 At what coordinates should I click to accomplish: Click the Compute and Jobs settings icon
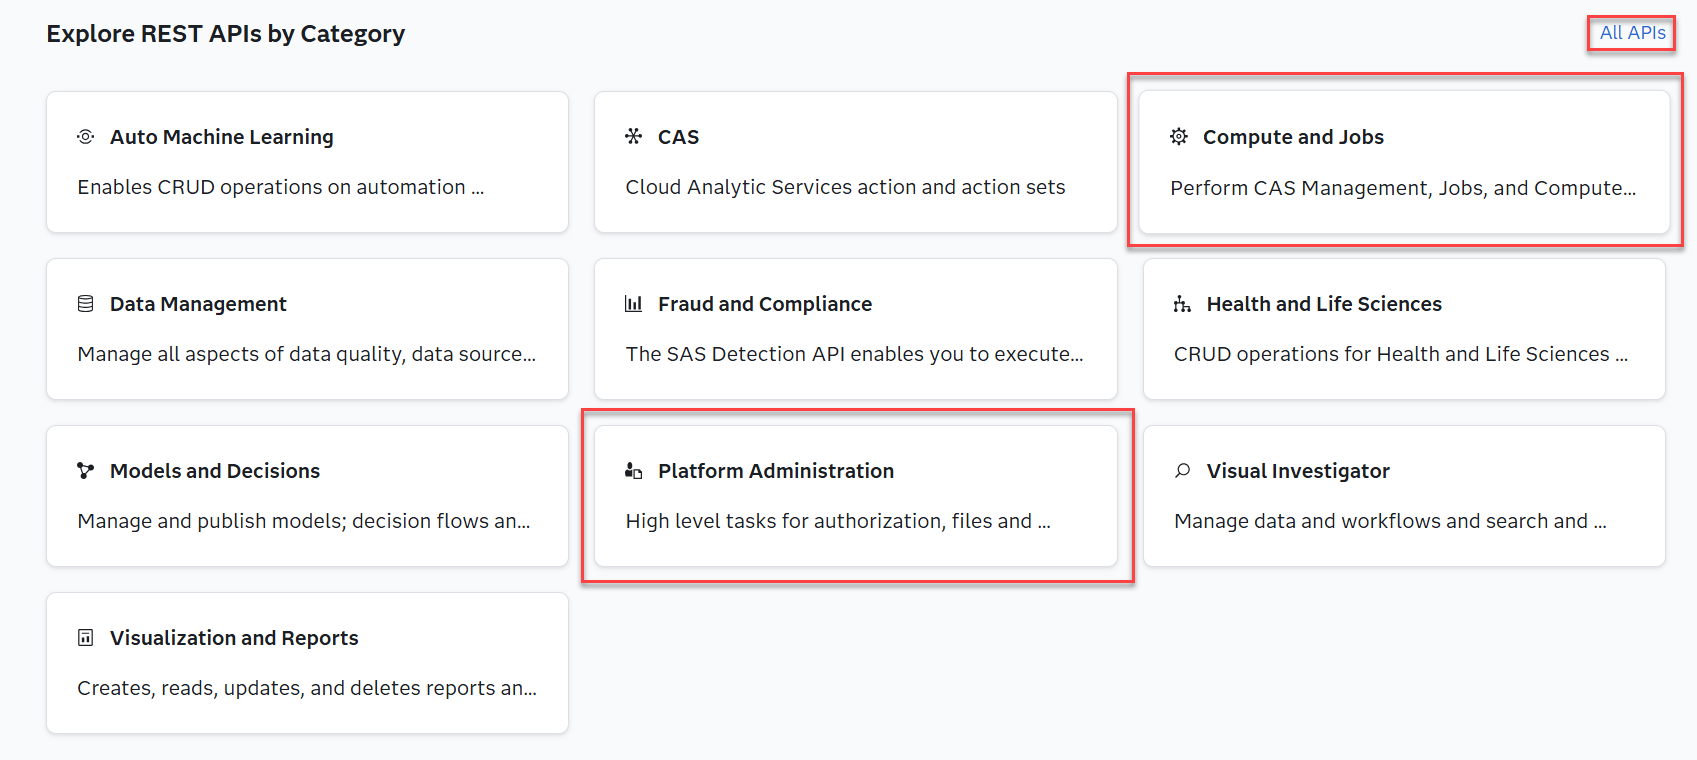(x=1180, y=136)
